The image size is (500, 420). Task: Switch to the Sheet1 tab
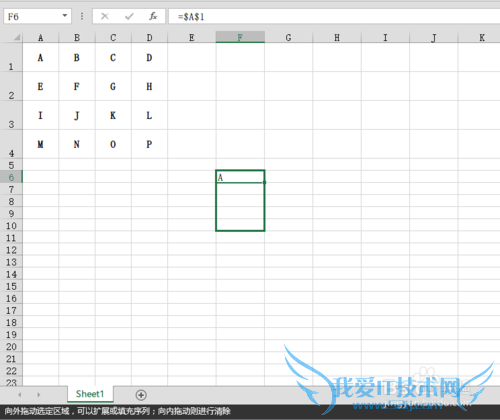(x=90, y=394)
